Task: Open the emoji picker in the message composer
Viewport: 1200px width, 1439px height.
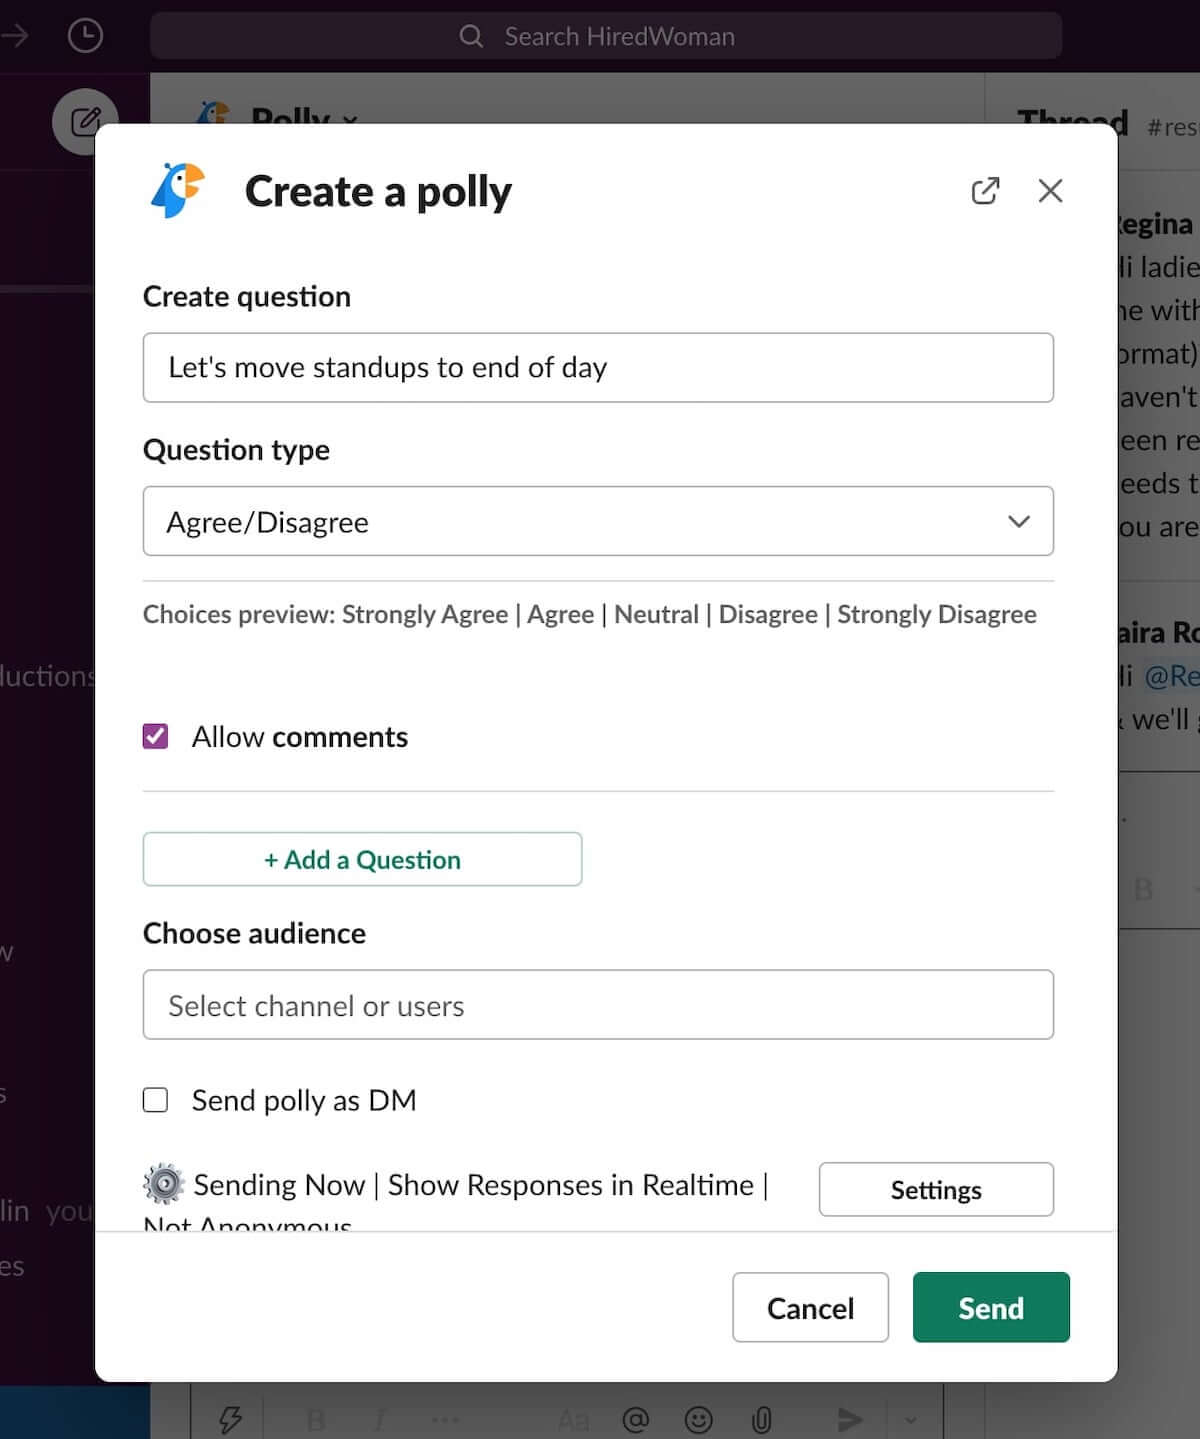Action: pyautogui.click(x=697, y=1417)
